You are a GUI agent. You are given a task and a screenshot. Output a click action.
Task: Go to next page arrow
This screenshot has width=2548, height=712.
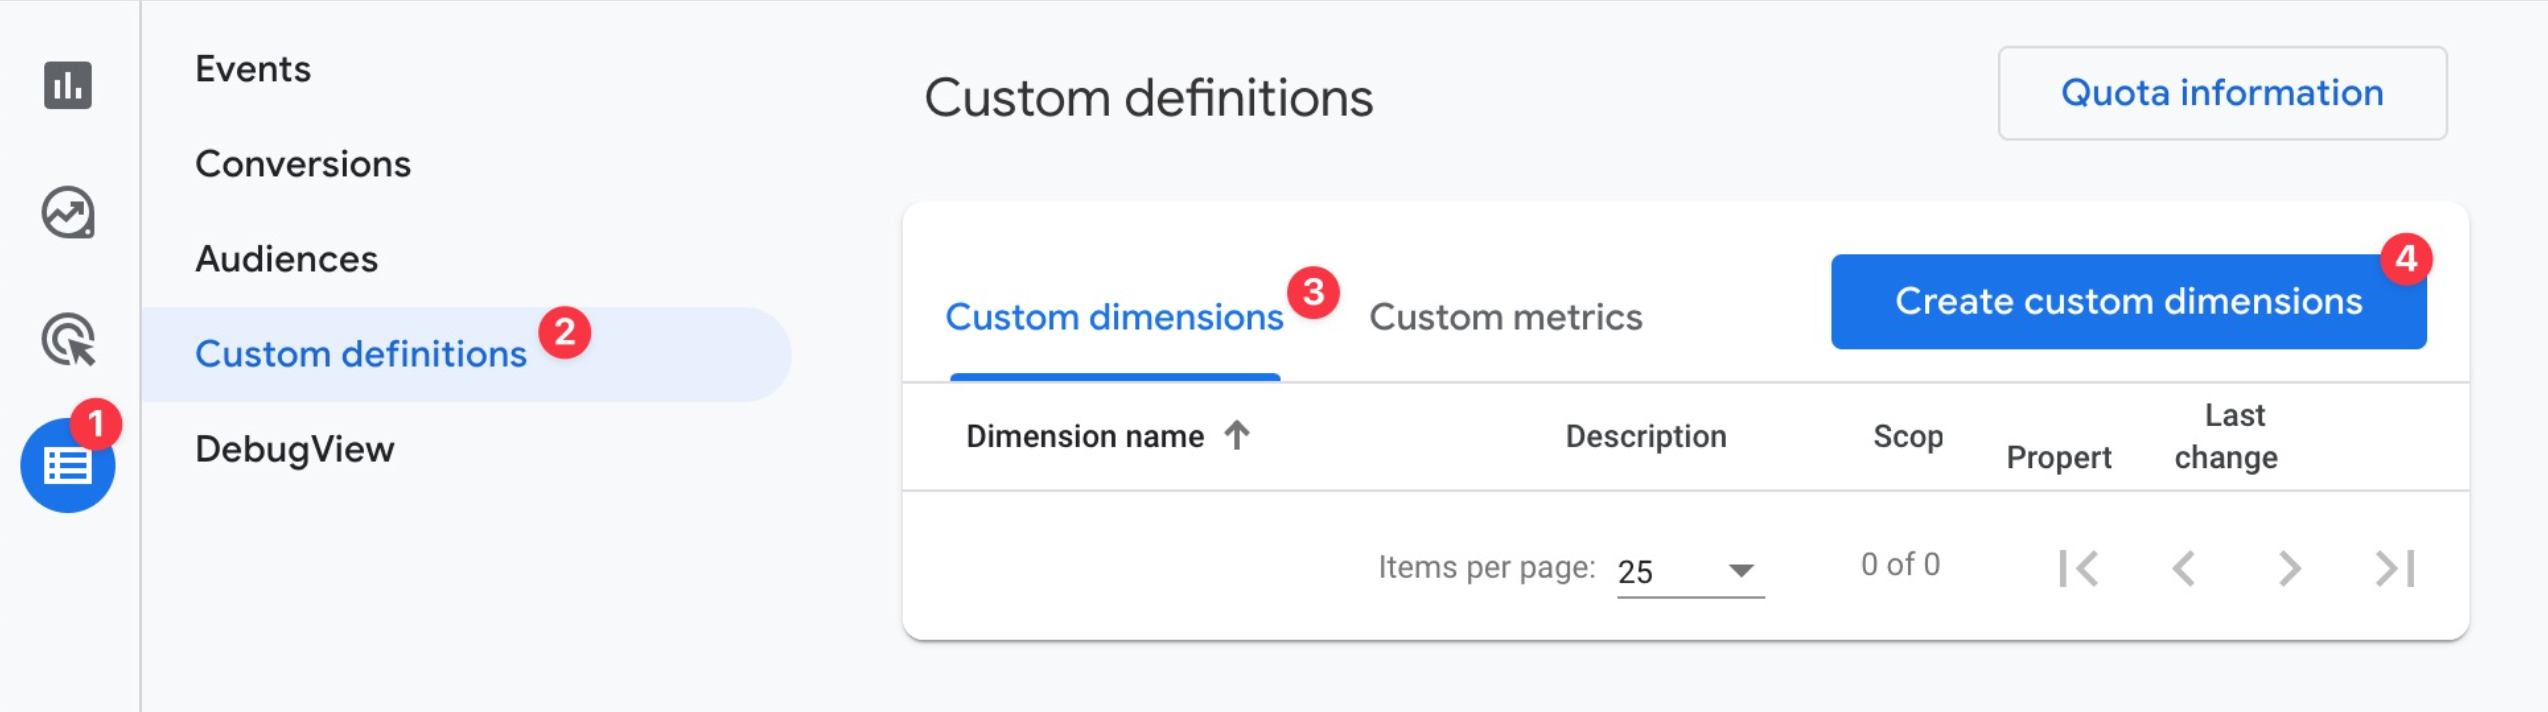(2290, 568)
